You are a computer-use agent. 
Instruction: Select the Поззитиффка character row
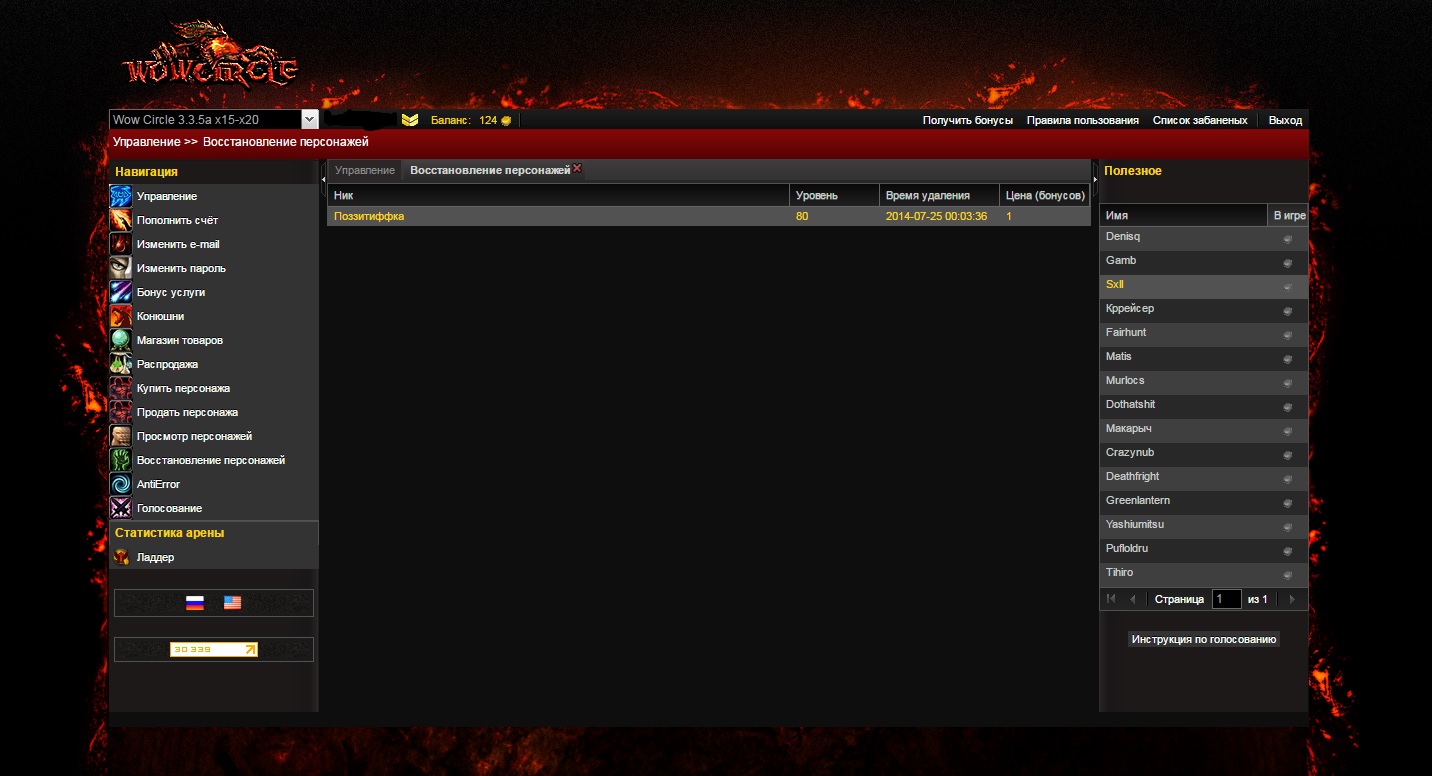560,216
